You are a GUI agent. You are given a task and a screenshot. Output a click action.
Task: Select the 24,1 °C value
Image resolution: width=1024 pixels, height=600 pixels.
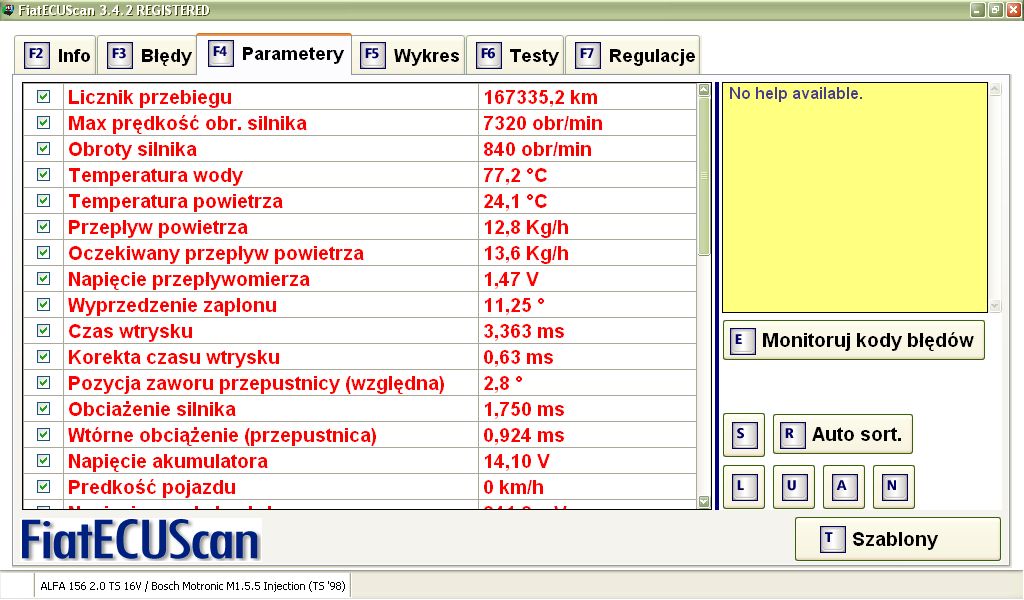(x=515, y=202)
